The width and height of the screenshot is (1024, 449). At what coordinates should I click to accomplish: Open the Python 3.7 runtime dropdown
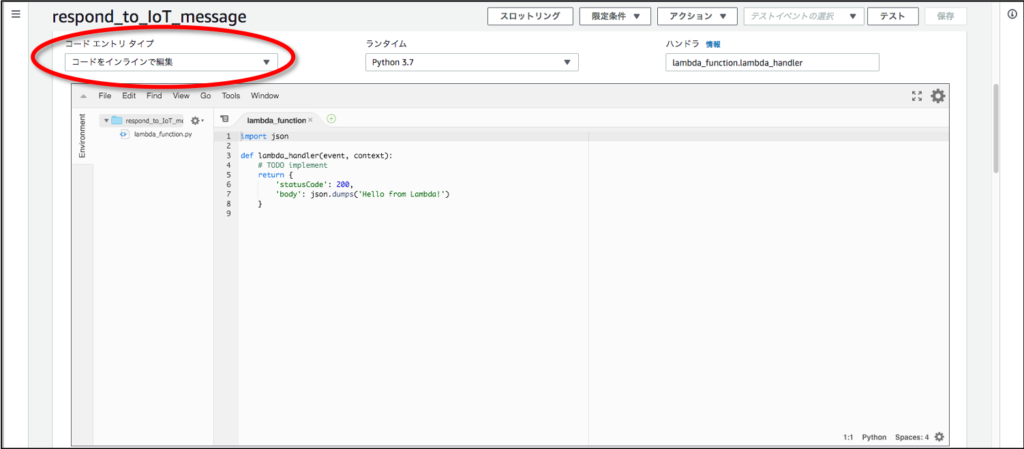472,62
